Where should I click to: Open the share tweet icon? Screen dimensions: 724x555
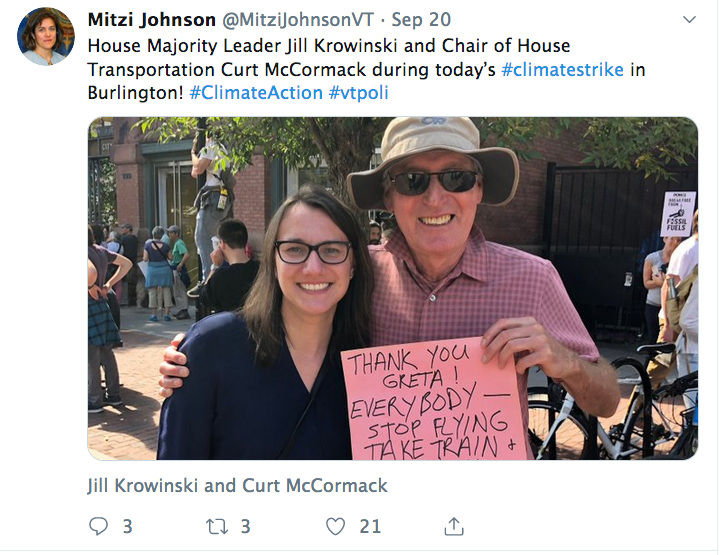point(454,525)
